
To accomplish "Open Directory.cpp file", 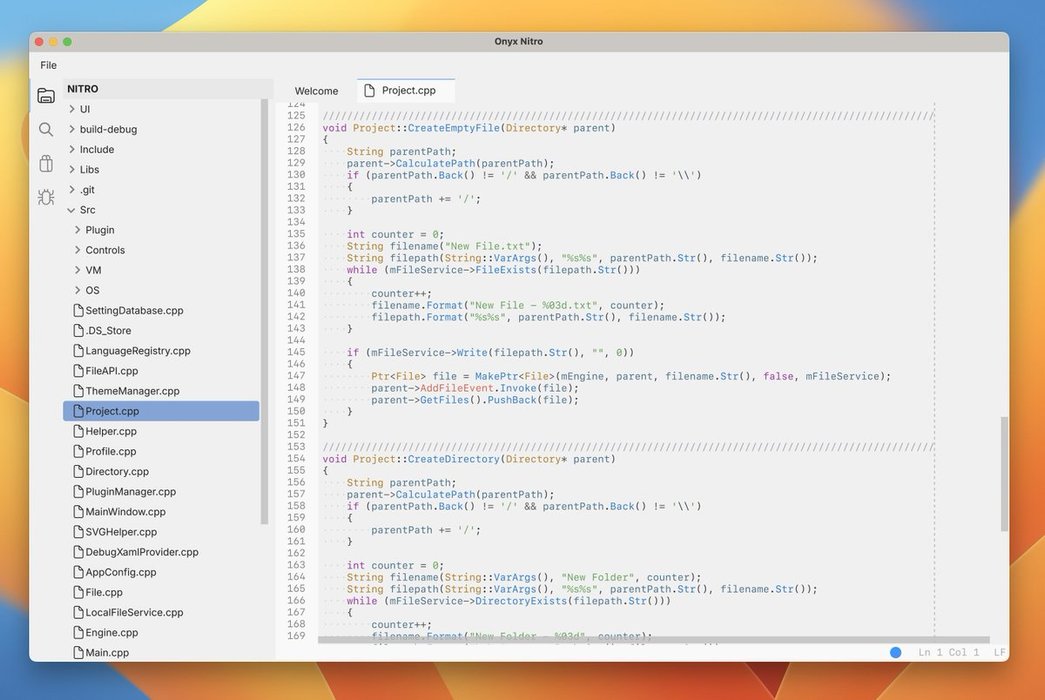I will (117, 471).
